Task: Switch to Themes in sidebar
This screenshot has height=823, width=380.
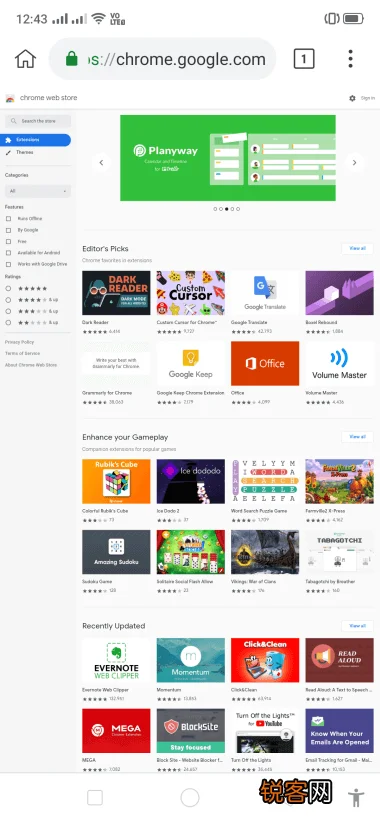Action: 24,152
